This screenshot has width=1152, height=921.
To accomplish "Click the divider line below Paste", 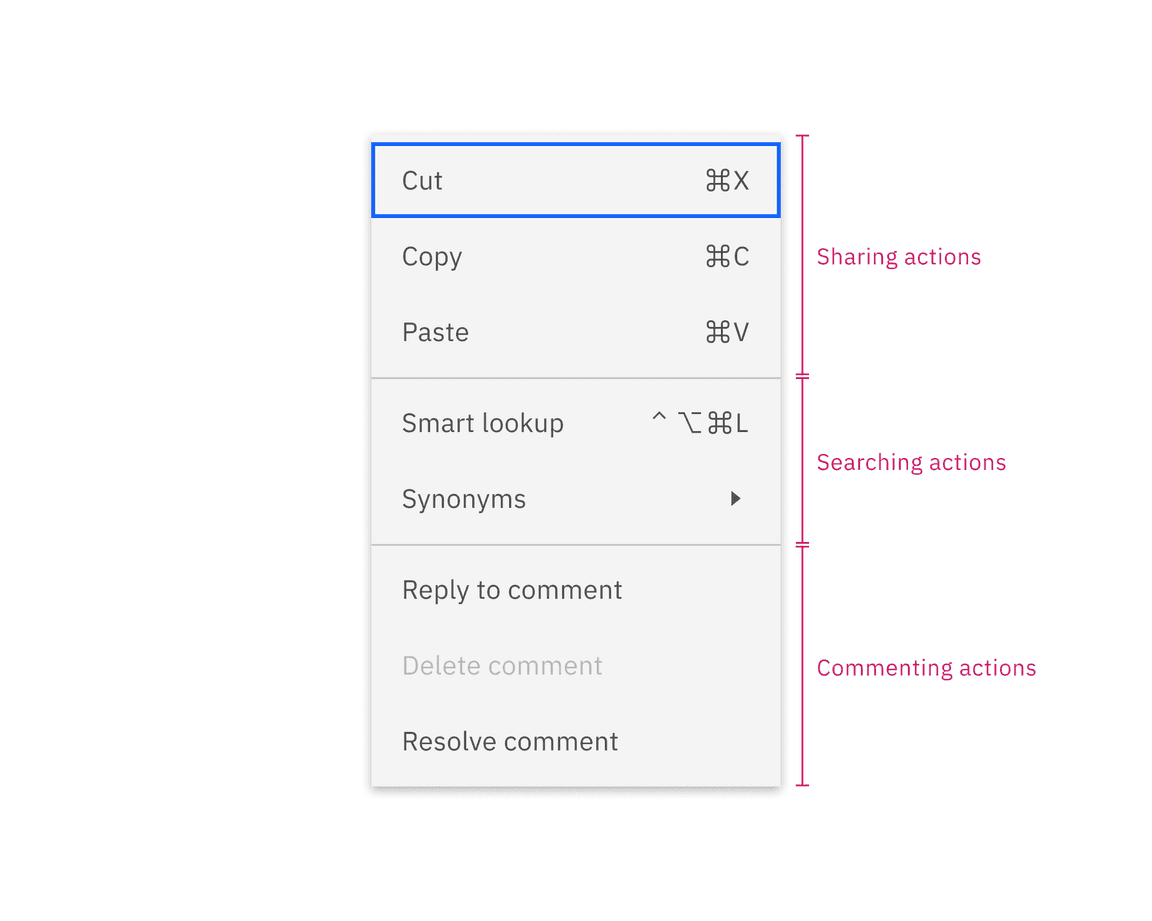I will (x=576, y=379).
